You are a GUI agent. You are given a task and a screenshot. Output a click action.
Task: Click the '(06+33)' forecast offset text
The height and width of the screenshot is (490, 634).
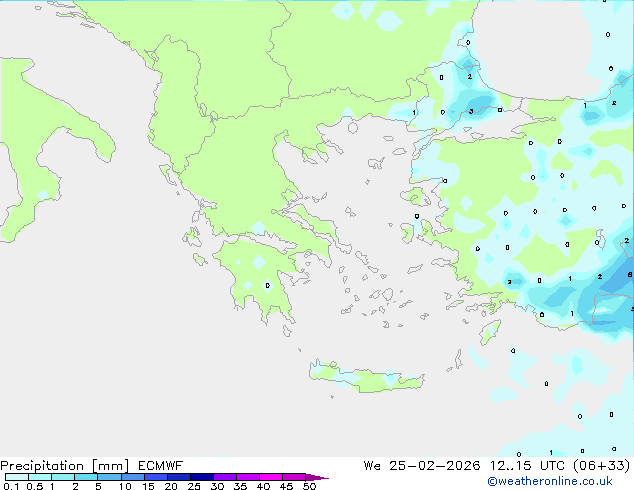coord(602,466)
